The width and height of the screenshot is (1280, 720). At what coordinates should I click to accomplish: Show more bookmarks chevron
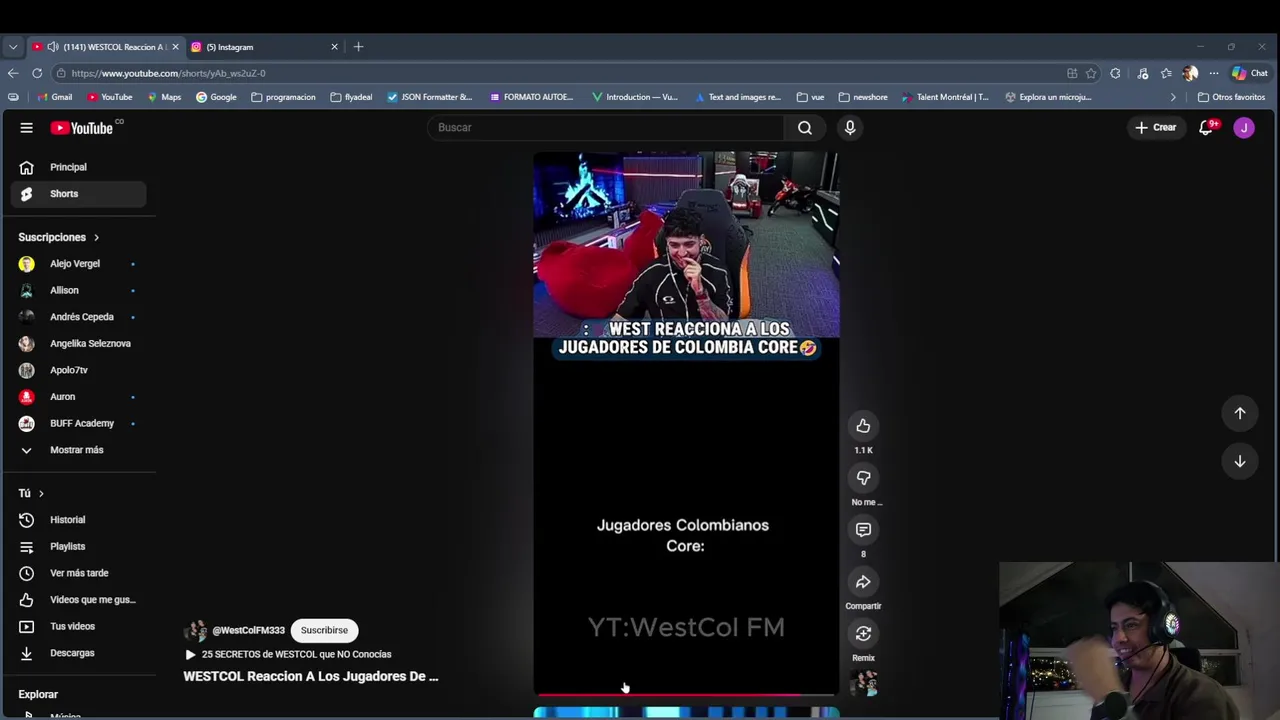tap(1173, 97)
